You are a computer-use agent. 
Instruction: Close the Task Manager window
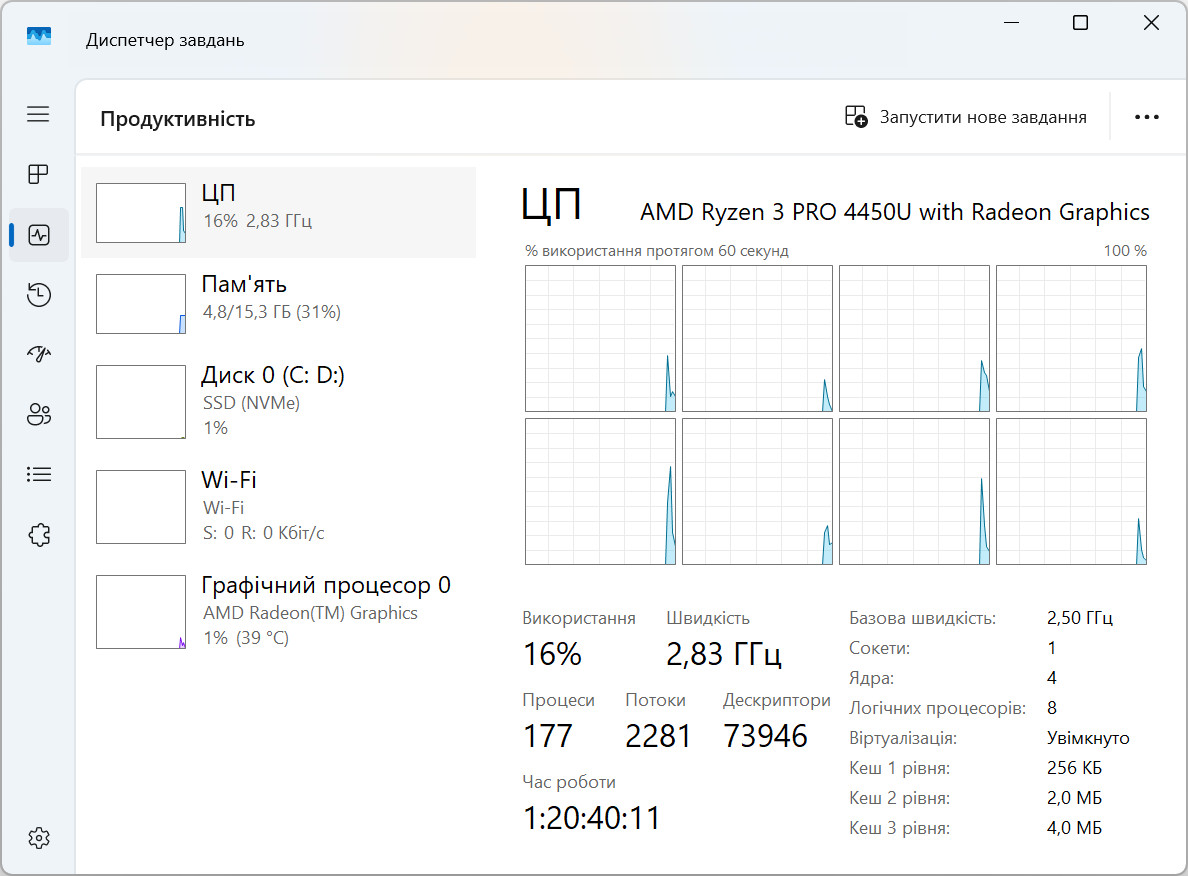1151,23
